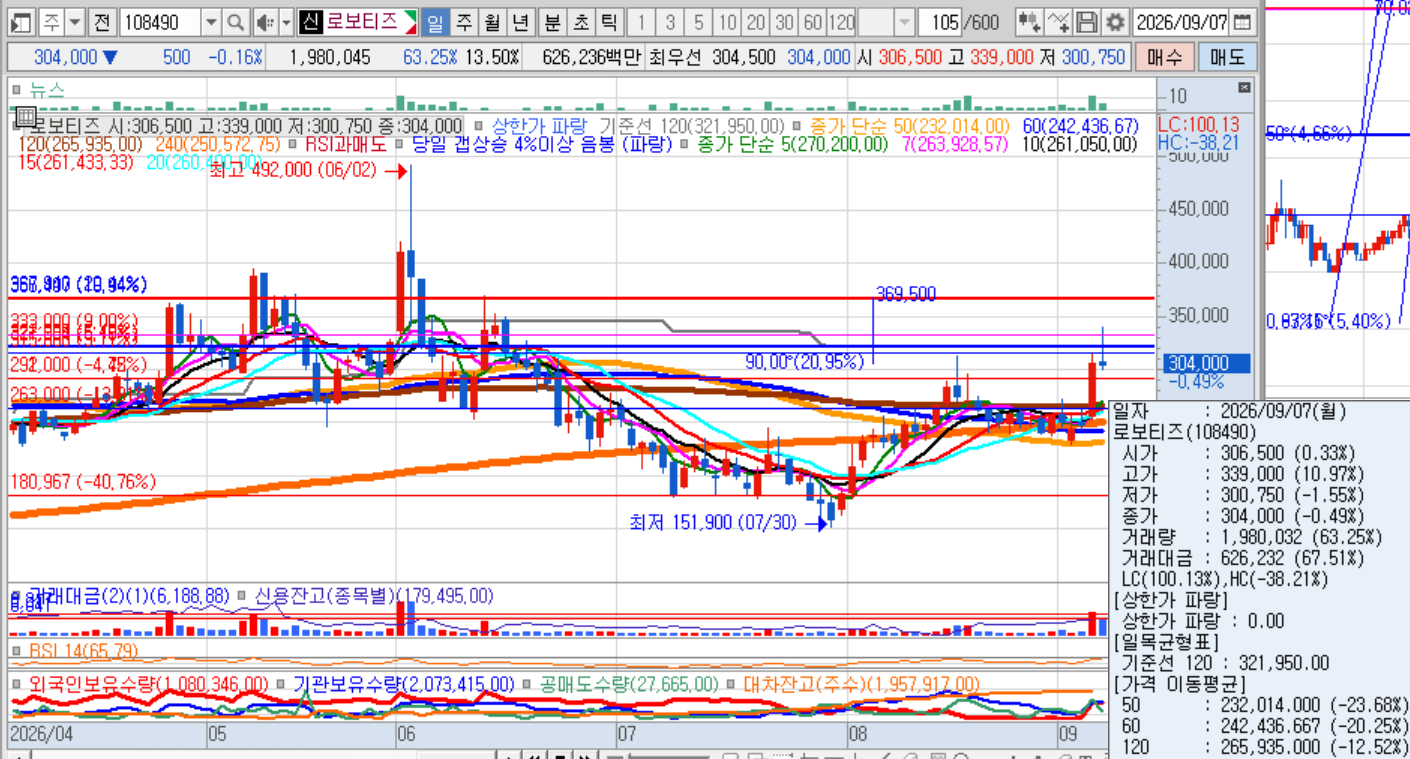Screen dimensions: 1410x759
Task: Switch to the 초 second chart
Action: (581, 22)
